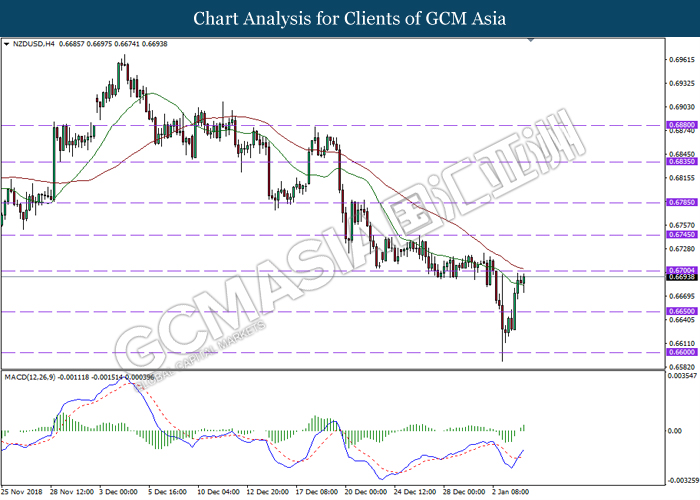Viewport: 700px width, 500px height.
Task: Click the 24 Dec 12:00 time label
Action: pyautogui.click(x=415, y=492)
